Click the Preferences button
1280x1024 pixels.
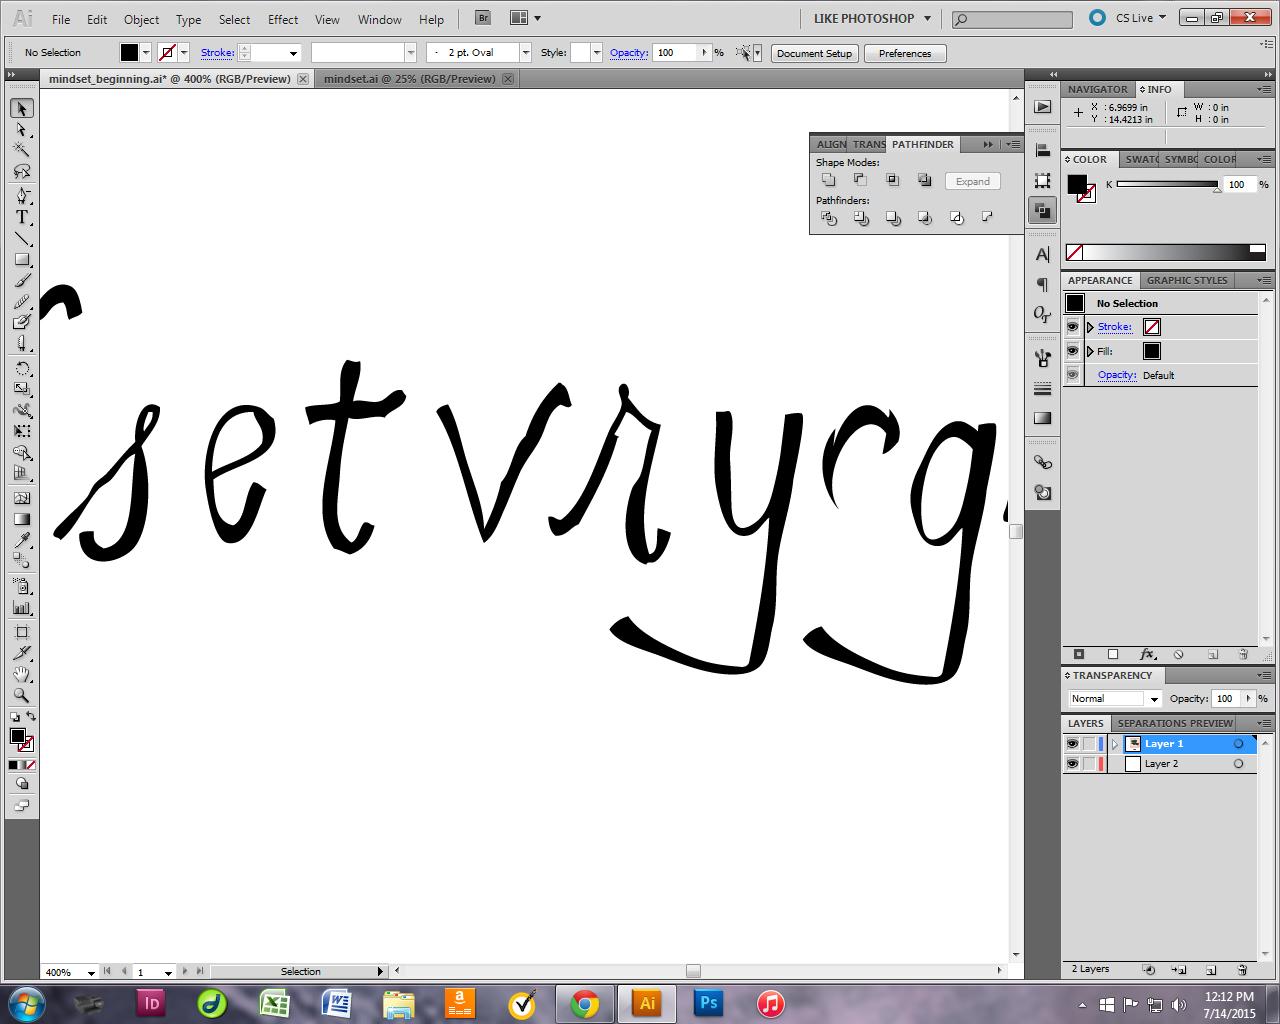(905, 53)
